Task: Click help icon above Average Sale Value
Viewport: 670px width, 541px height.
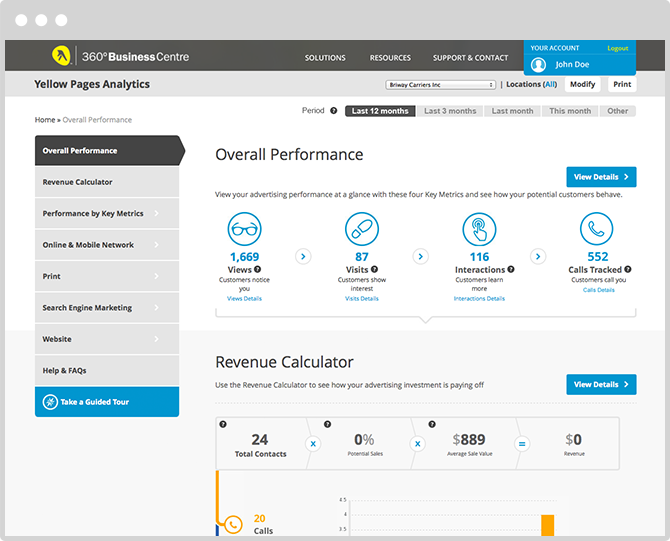Action: pos(432,424)
